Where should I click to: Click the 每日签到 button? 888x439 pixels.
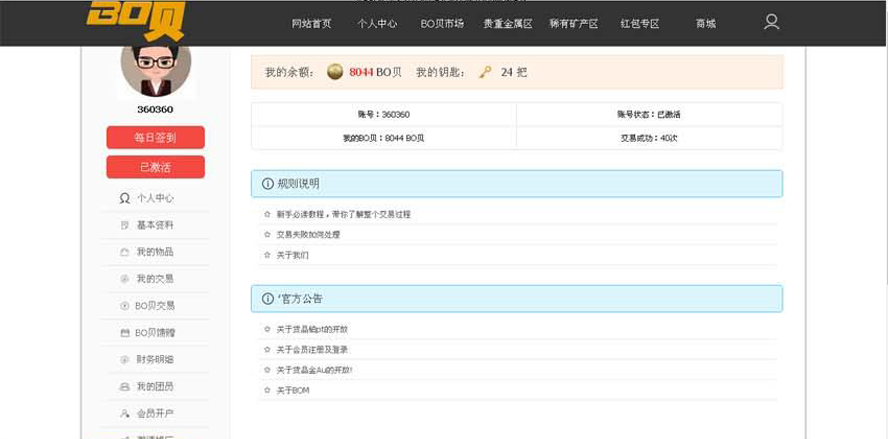(x=156, y=138)
